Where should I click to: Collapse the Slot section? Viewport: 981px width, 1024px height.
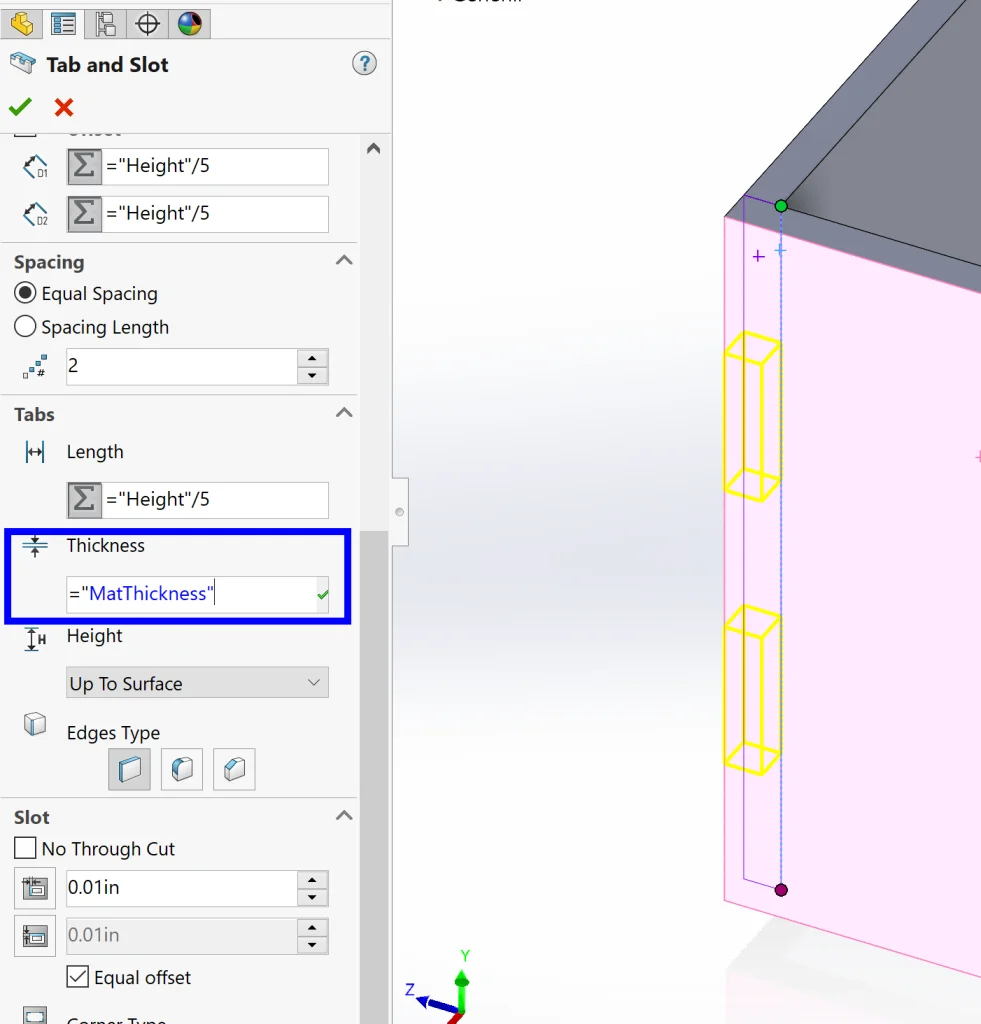(x=344, y=816)
